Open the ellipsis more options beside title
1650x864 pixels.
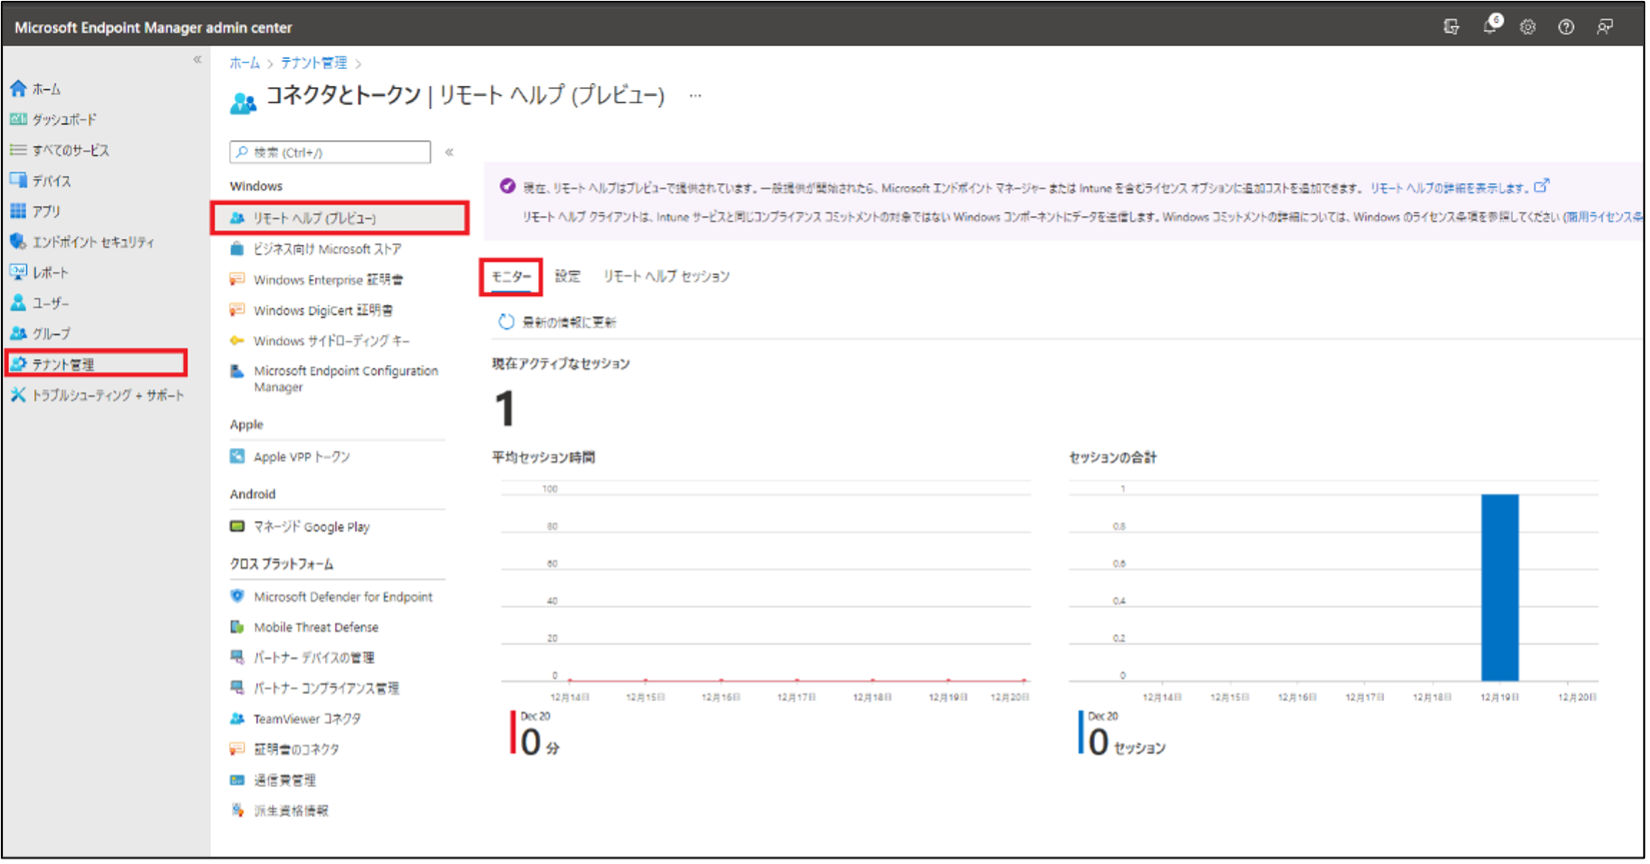click(x=695, y=96)
